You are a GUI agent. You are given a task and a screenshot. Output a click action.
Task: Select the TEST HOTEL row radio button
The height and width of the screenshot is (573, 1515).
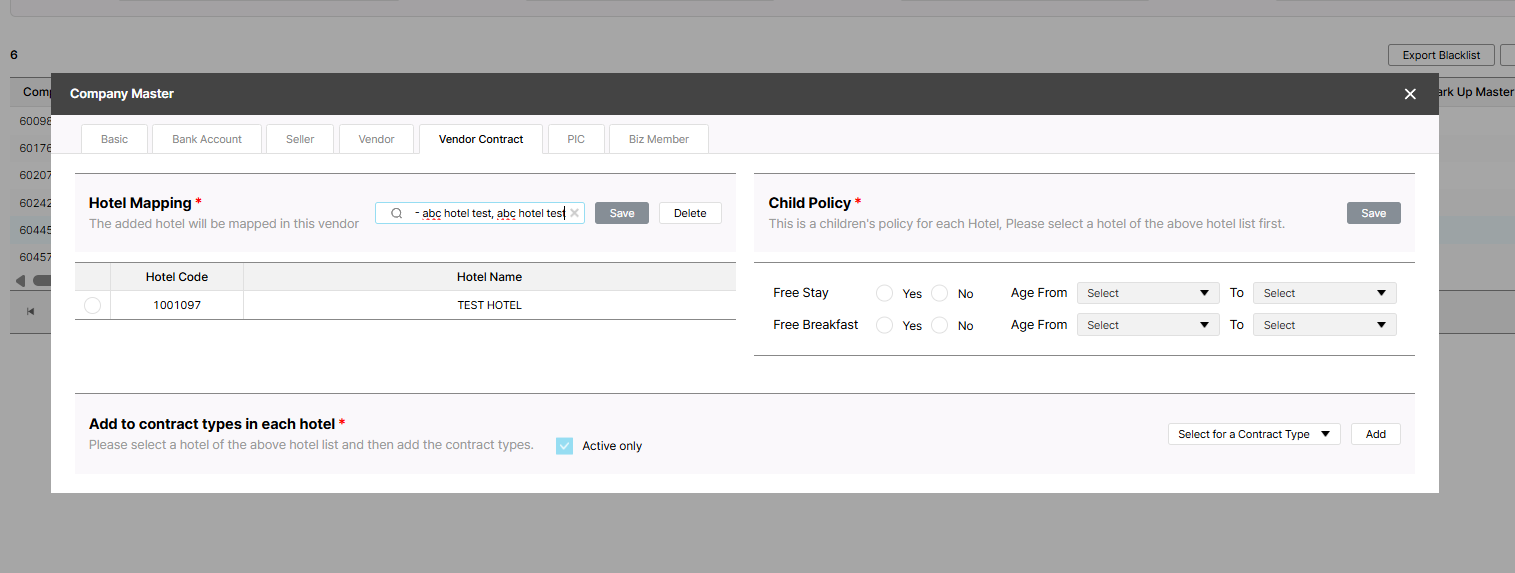[93, 306]
